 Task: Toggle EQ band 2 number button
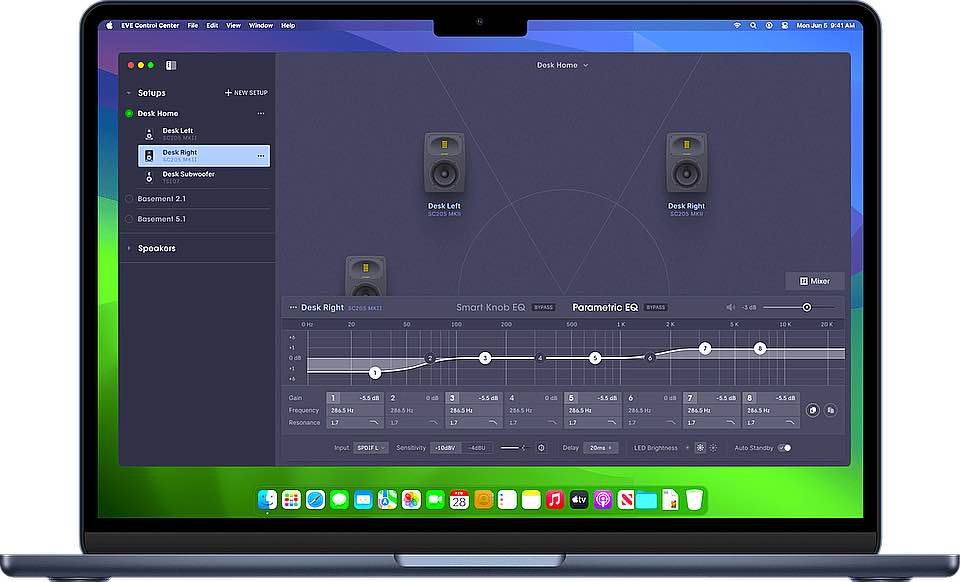coord(392,398)
